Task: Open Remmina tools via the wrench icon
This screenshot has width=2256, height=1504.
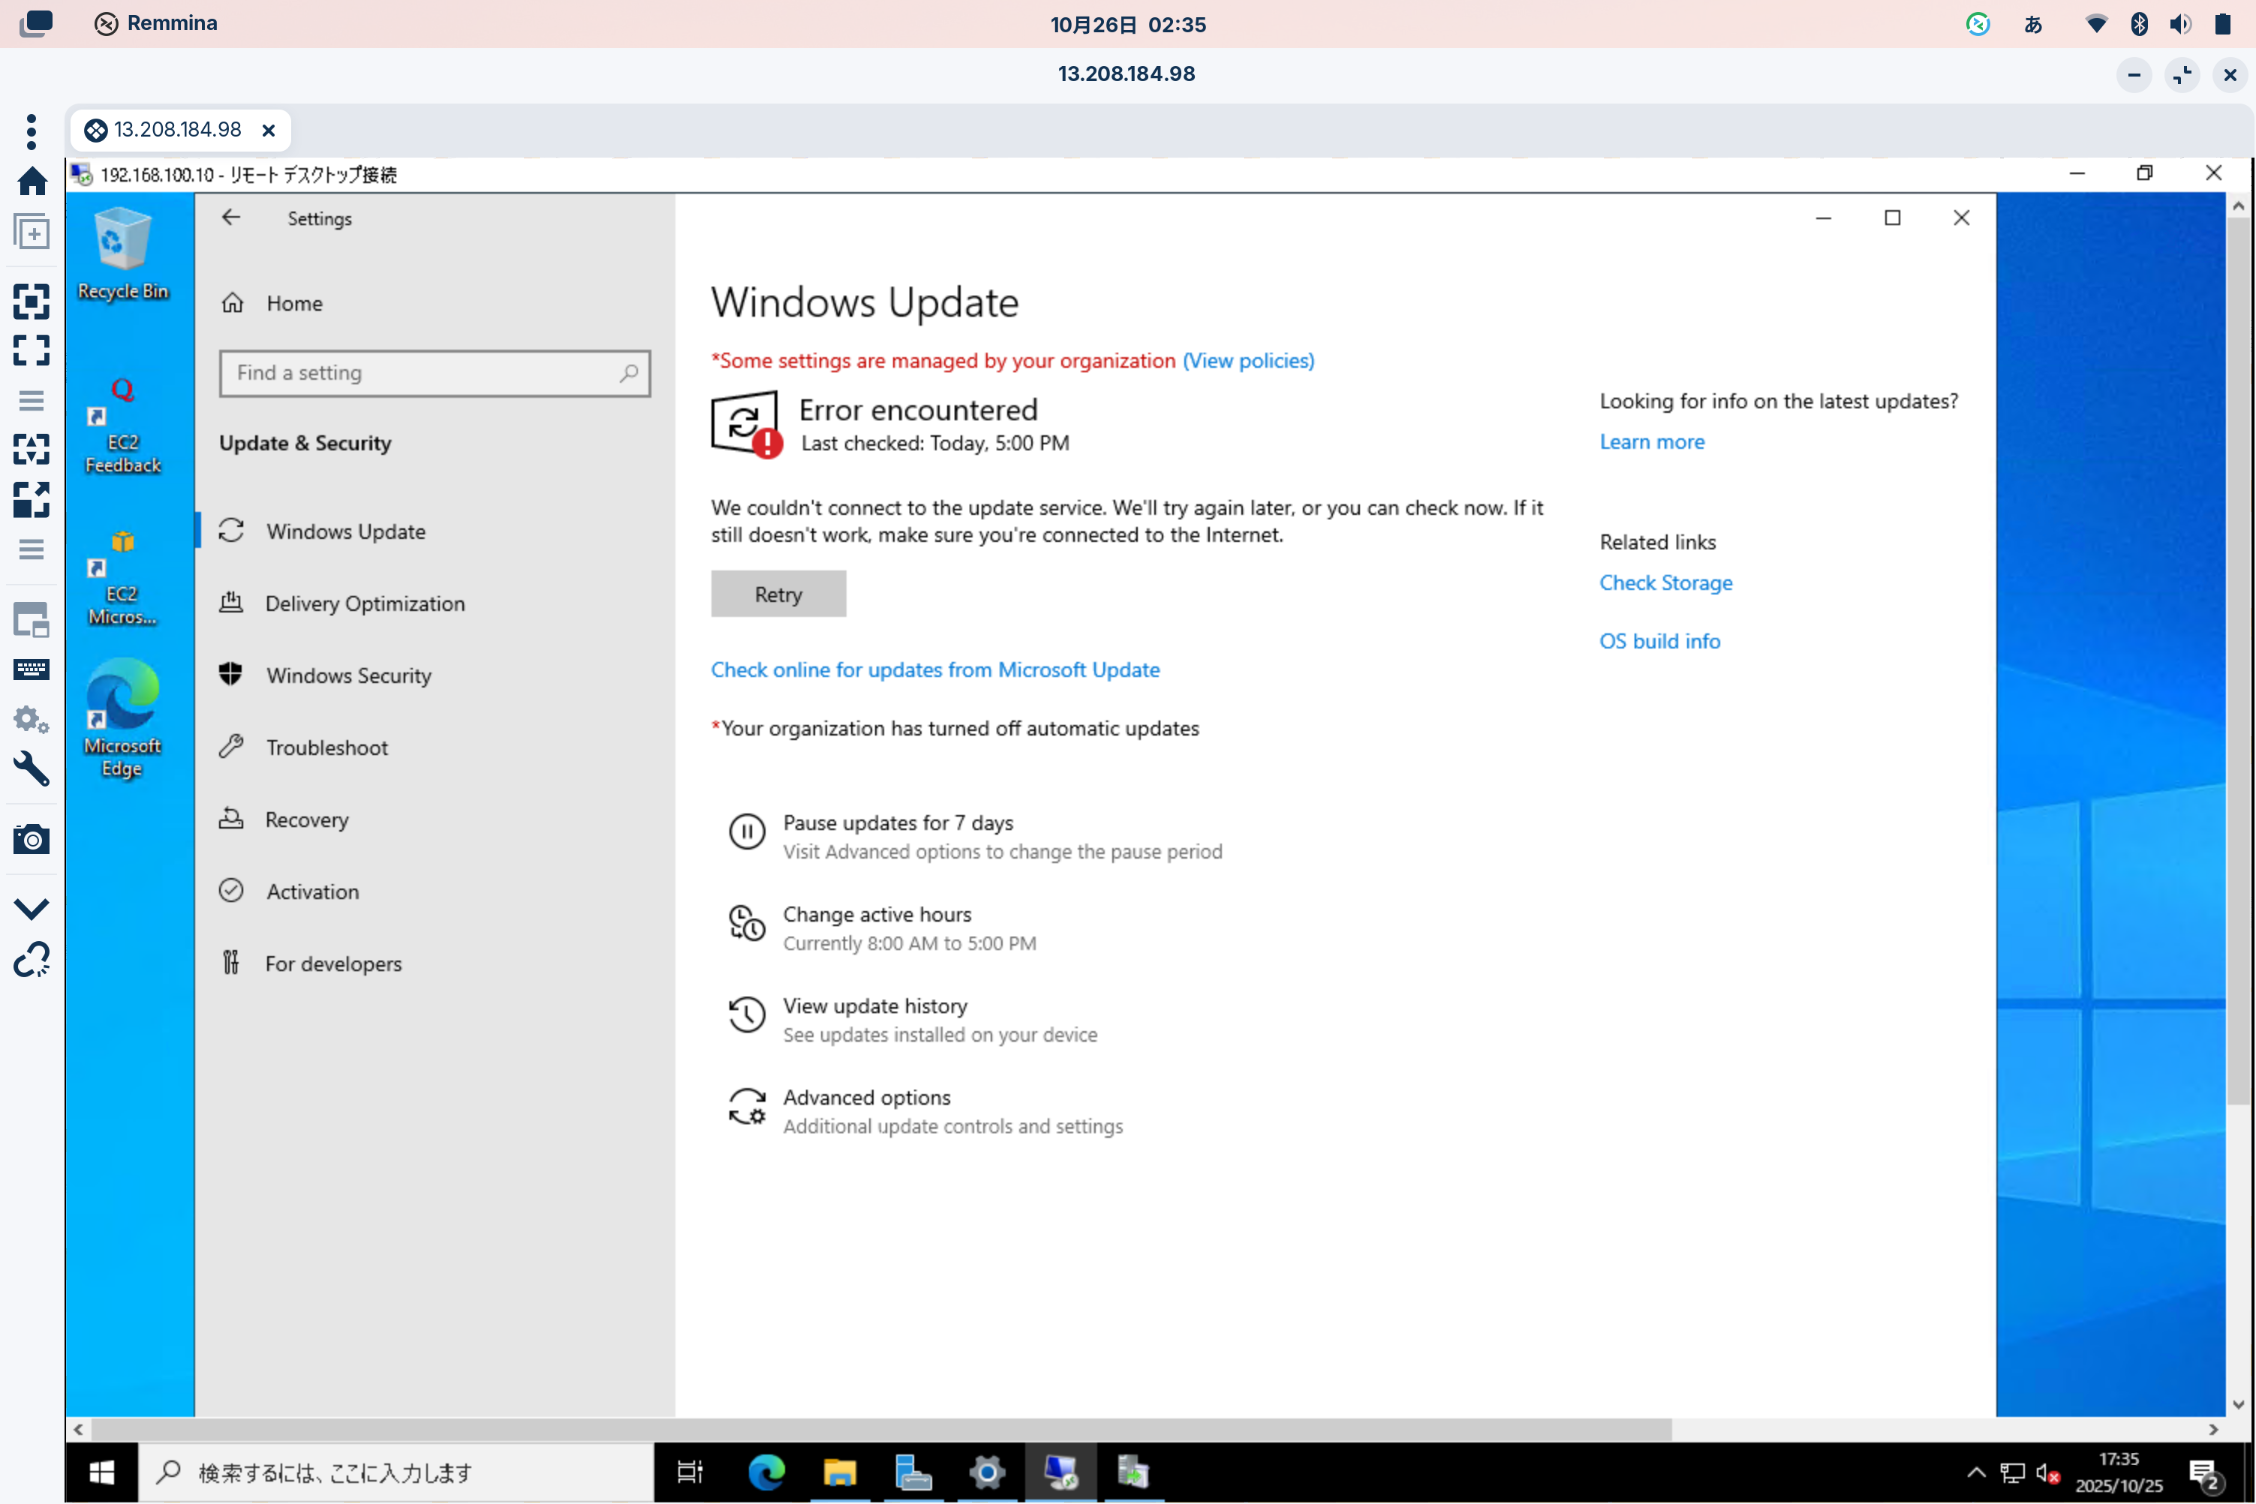Action: tap(32, 768)
